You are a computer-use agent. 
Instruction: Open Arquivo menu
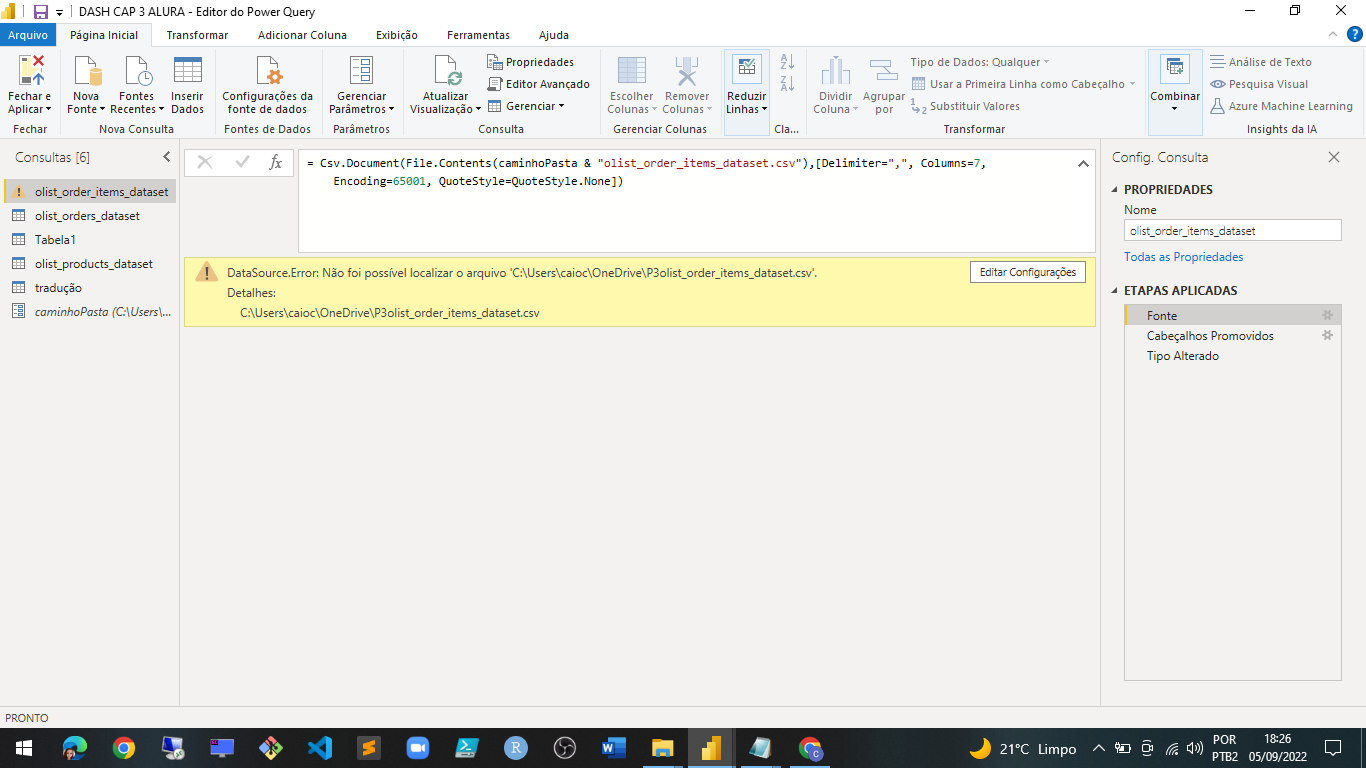tap(27, 35)
